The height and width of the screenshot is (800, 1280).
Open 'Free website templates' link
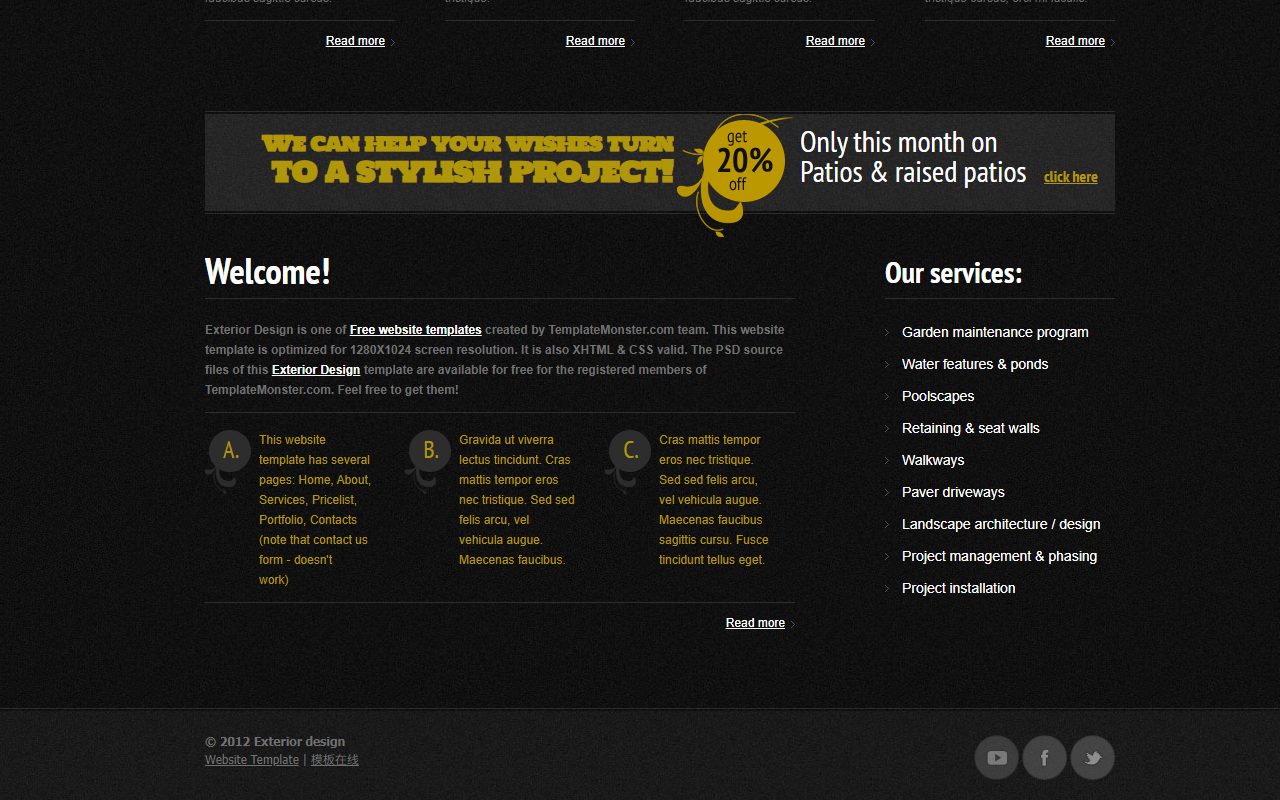coord(416,330)
